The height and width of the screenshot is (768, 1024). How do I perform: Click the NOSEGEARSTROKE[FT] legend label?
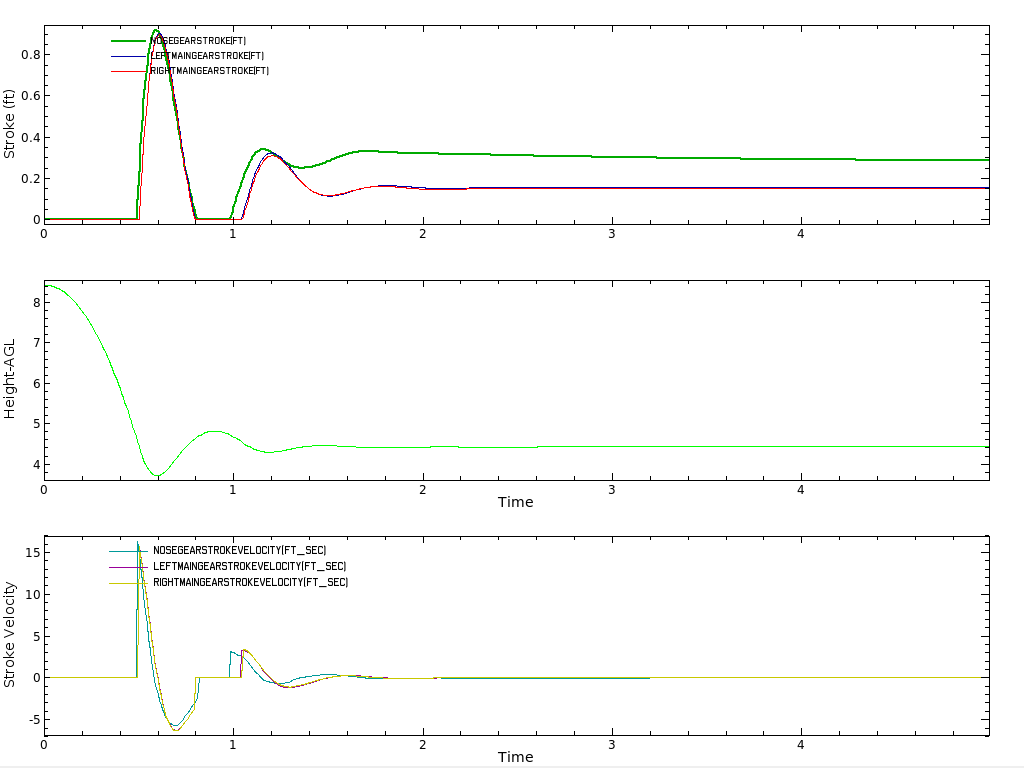[198, 40]
